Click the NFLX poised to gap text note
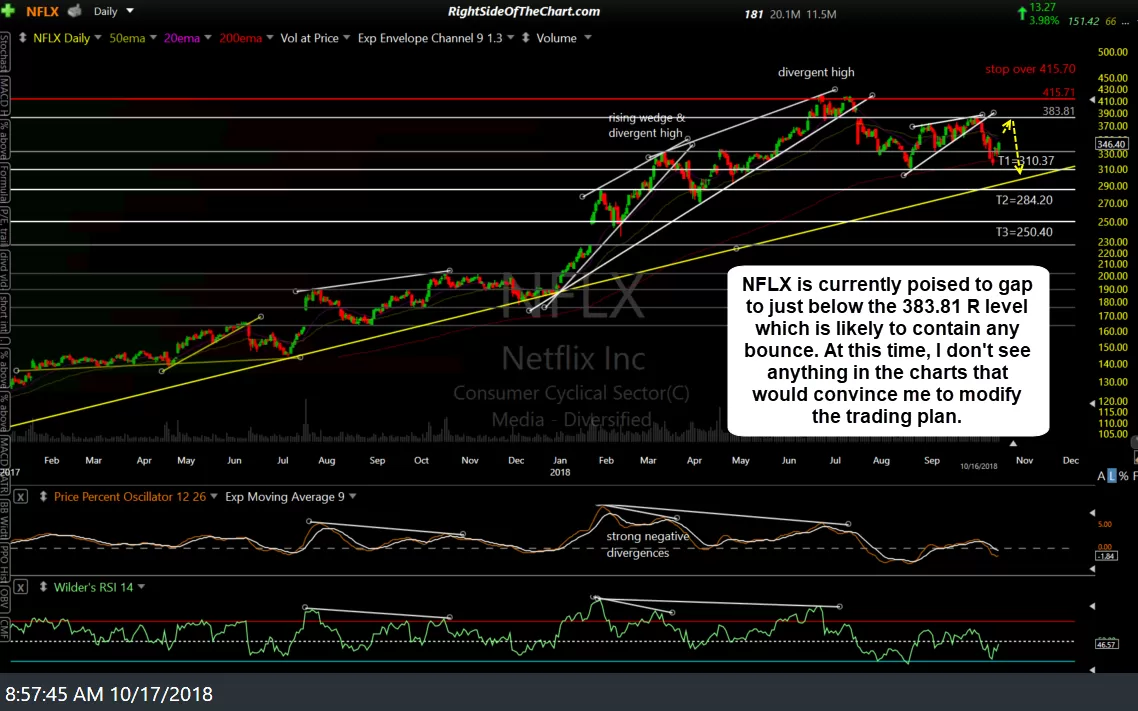Image resolution: width=1138 pixels, height=711 pixels. (x=887, y=350)
